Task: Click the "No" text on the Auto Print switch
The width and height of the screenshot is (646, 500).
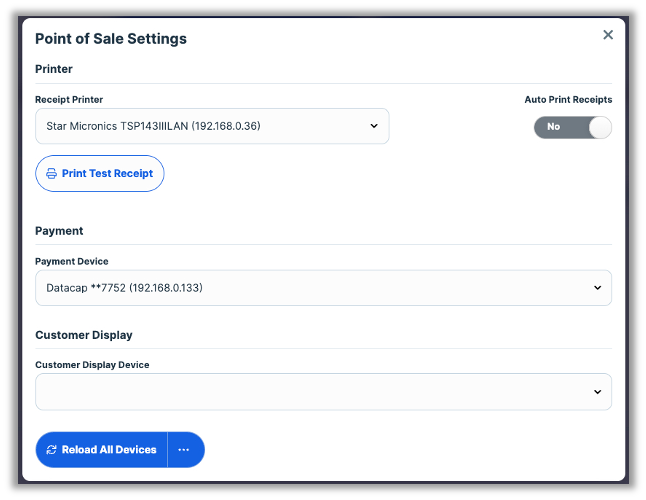Action: [x=553, y=127]
